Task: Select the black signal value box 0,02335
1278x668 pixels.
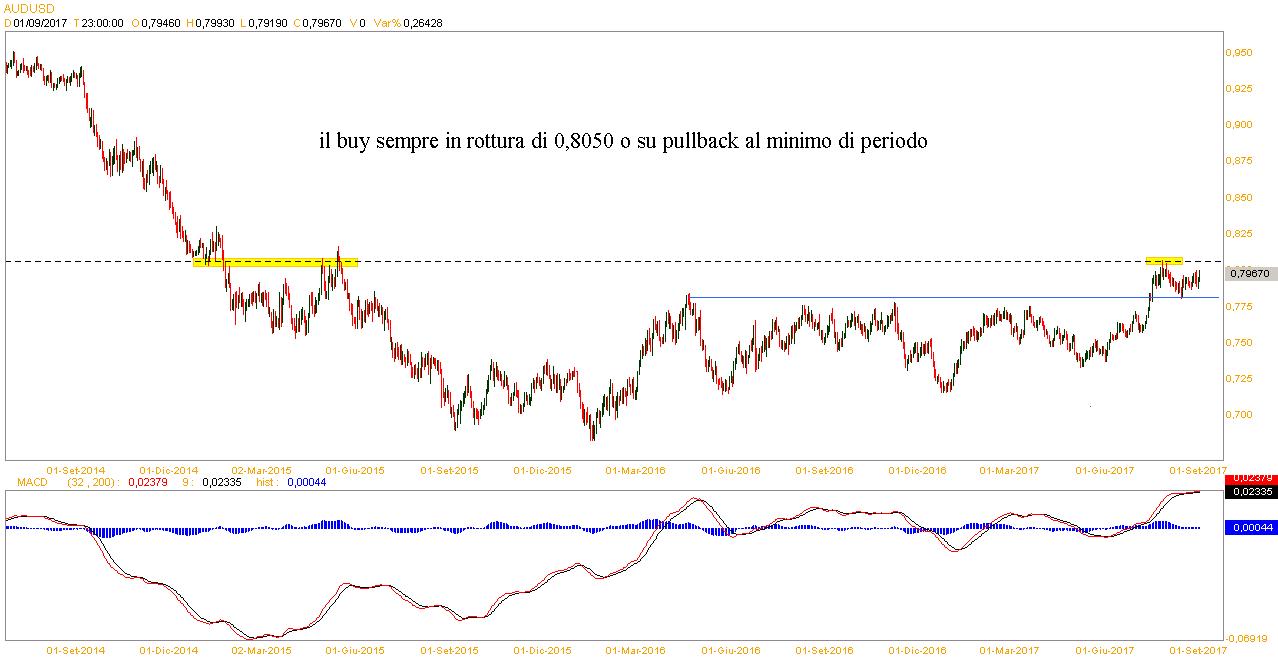Action: 1249,491
